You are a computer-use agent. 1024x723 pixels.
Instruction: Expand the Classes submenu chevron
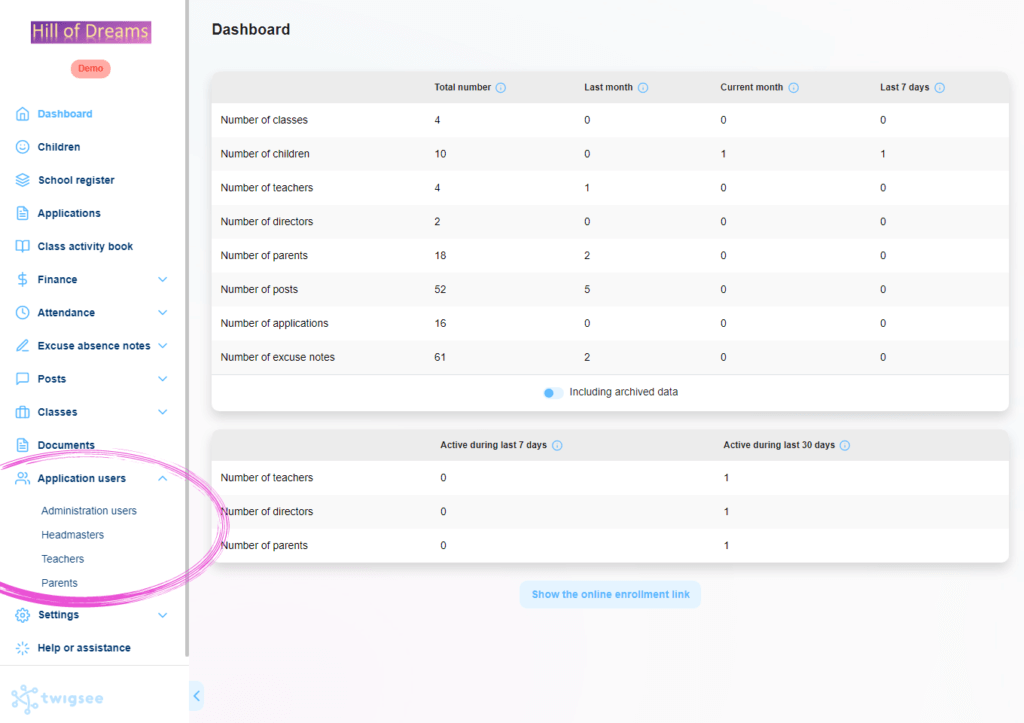(163, 412)
